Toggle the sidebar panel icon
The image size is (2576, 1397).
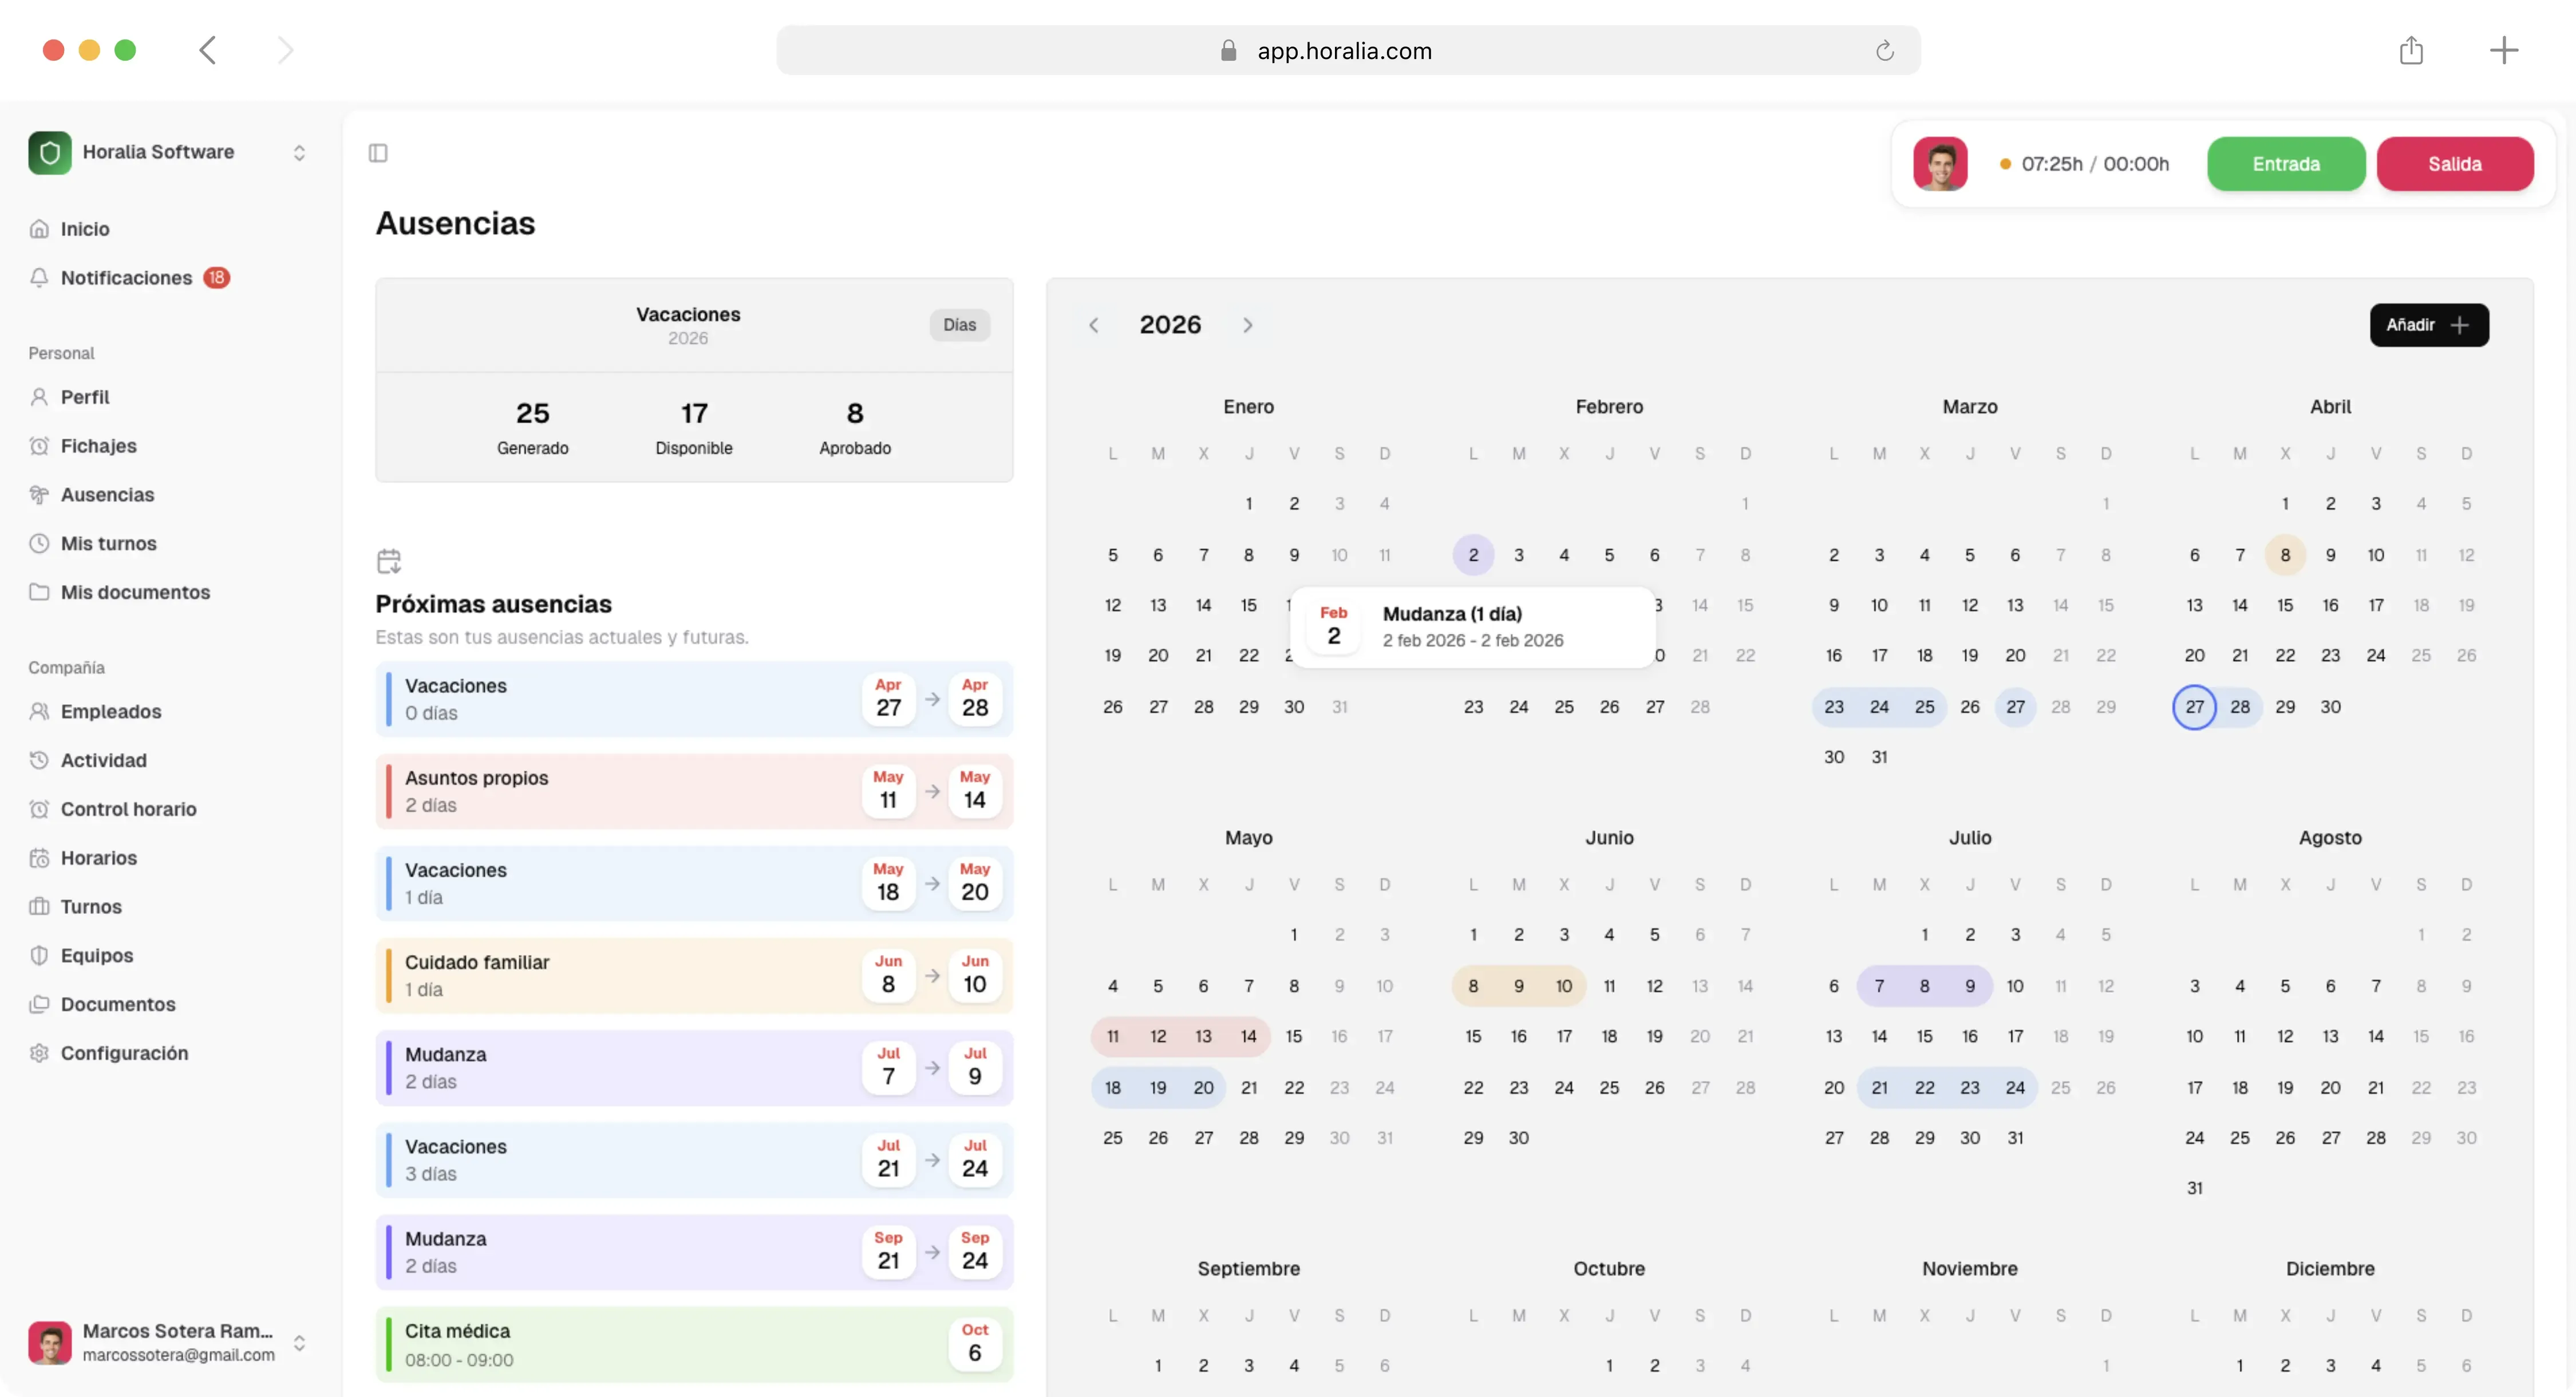378,153
